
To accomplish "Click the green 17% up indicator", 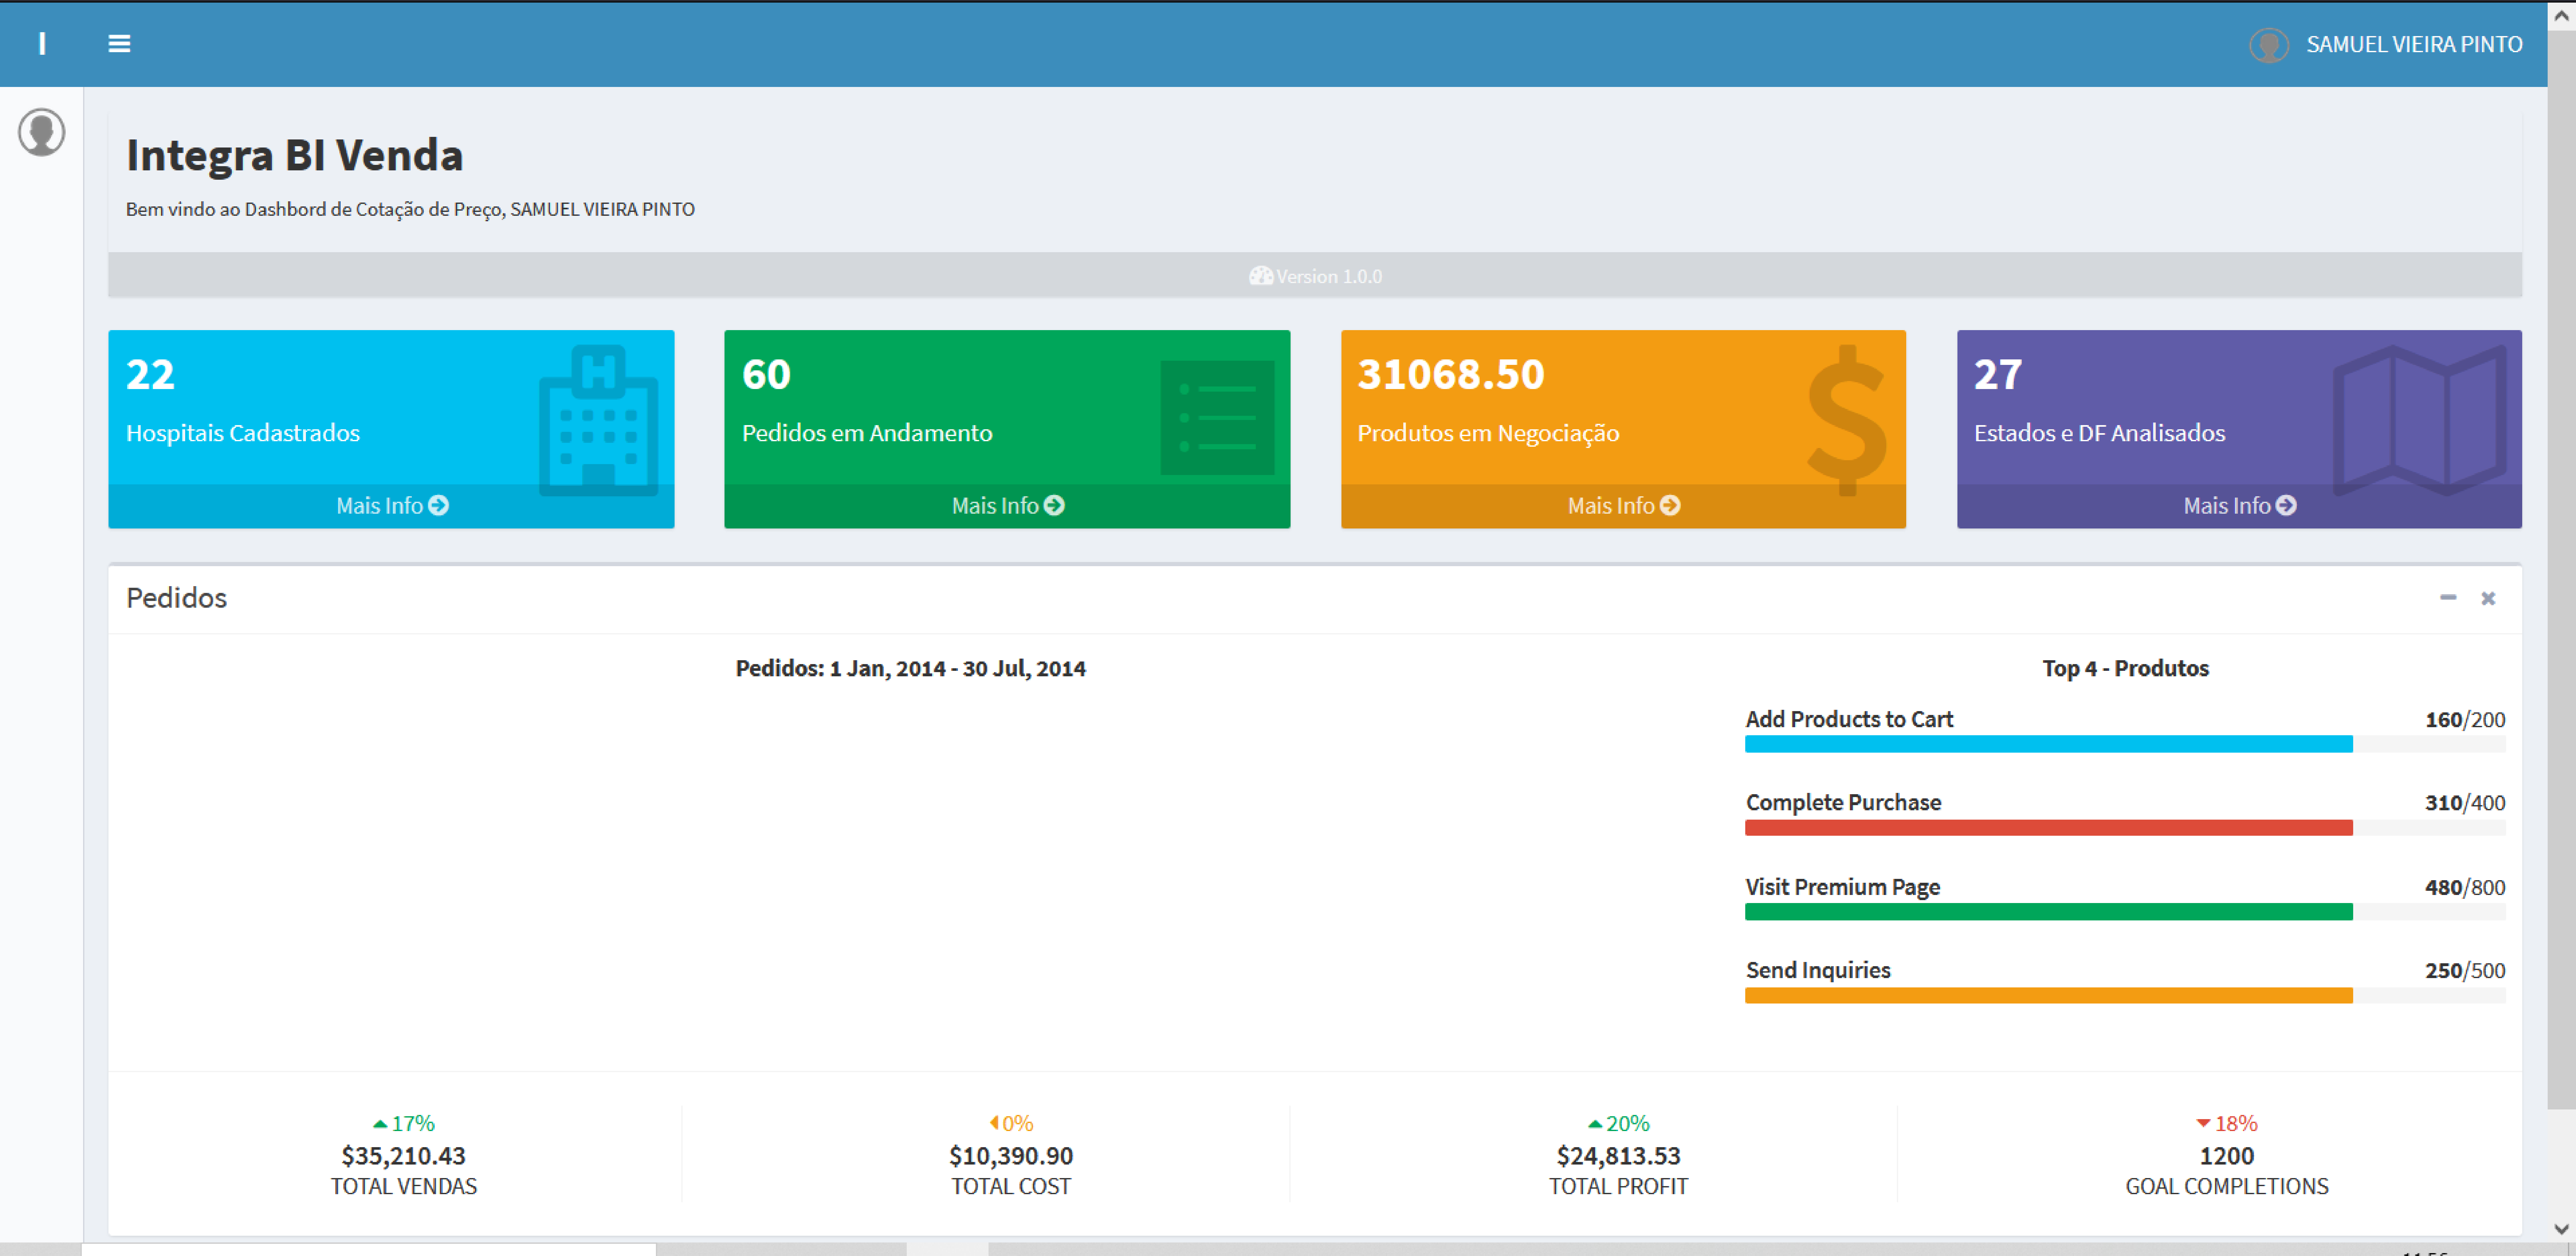I will (x=404, y=1124).
